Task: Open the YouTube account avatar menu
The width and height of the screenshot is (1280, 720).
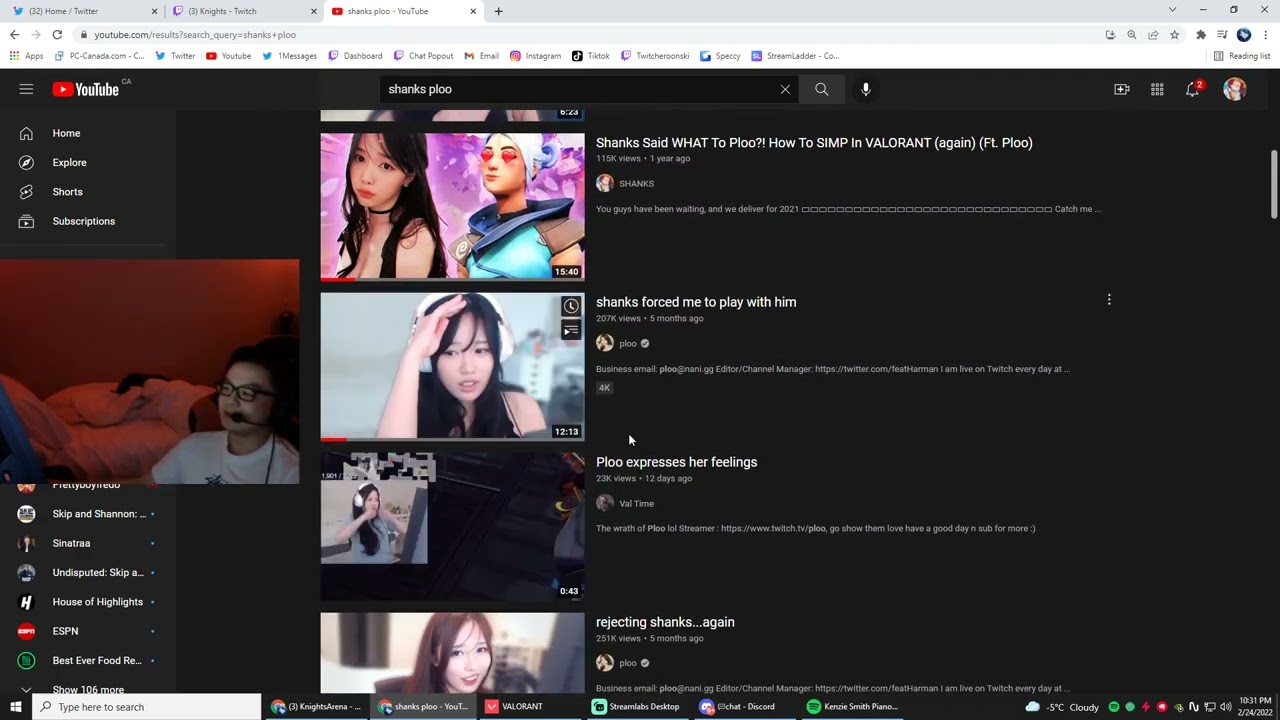Action: [1235, 89]
